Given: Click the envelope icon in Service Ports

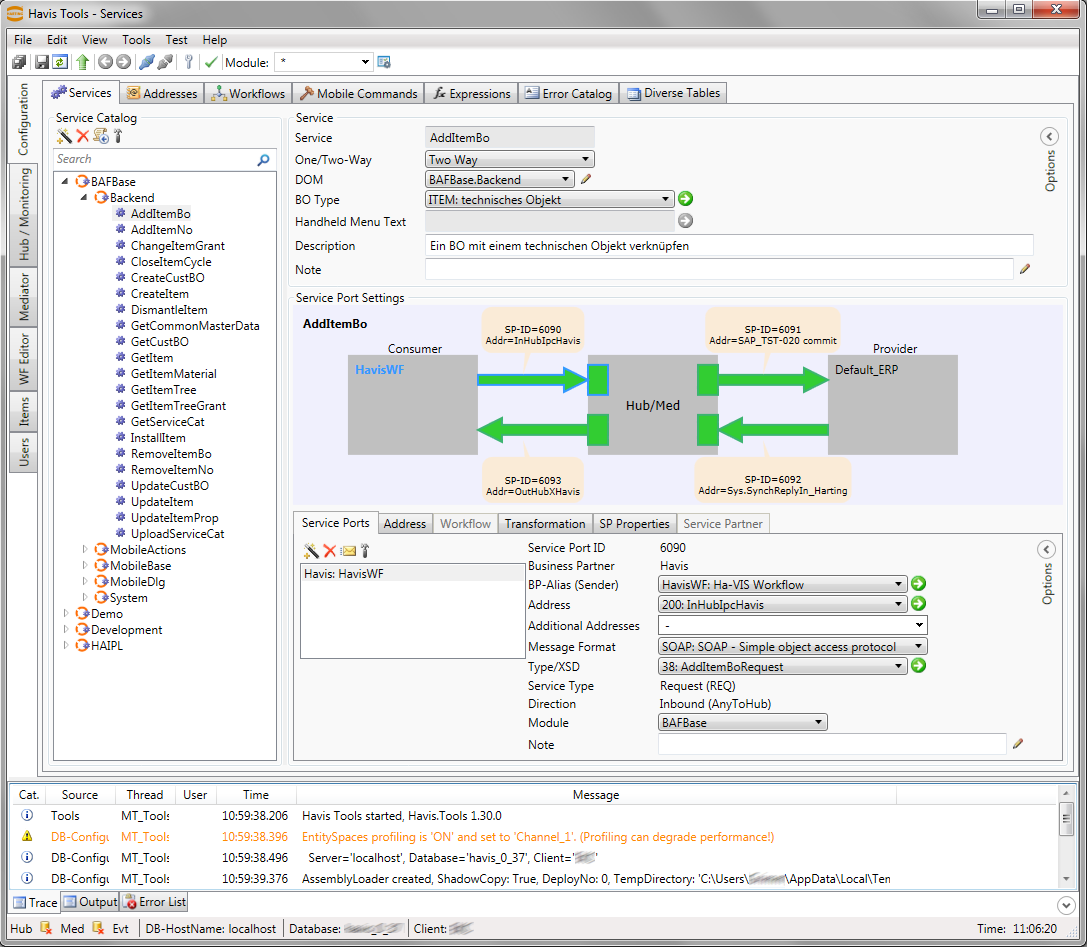Looking at the screenshot, I should pyautogui.click(x=348, y=551).
